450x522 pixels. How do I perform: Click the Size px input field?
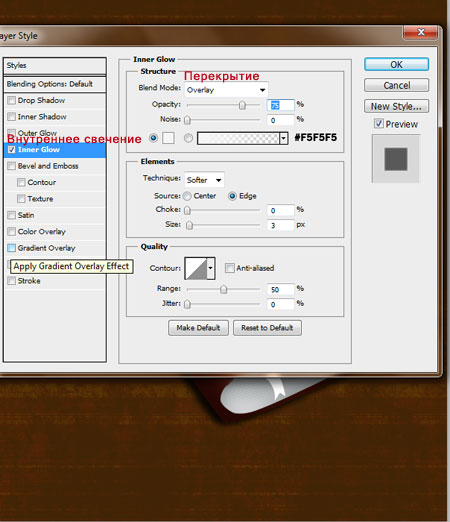tap(281, 225)
